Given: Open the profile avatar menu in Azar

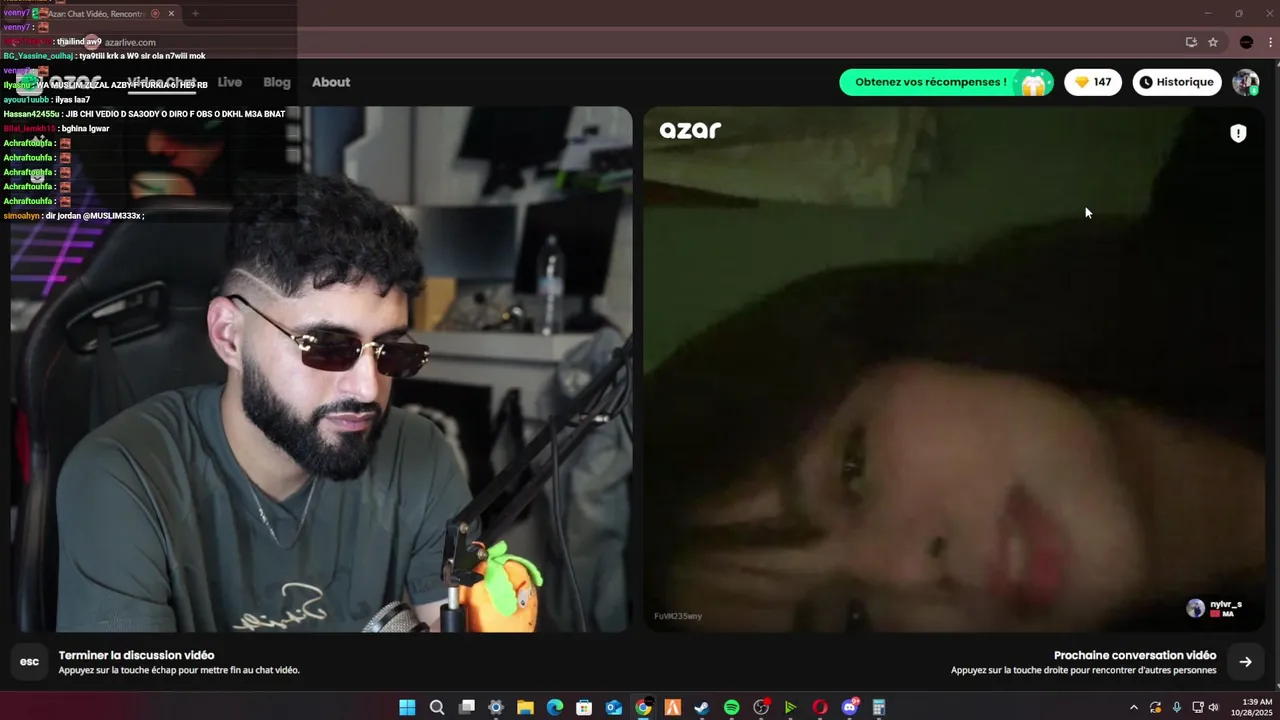Looking at the screenshot, I should [1245, 82].
